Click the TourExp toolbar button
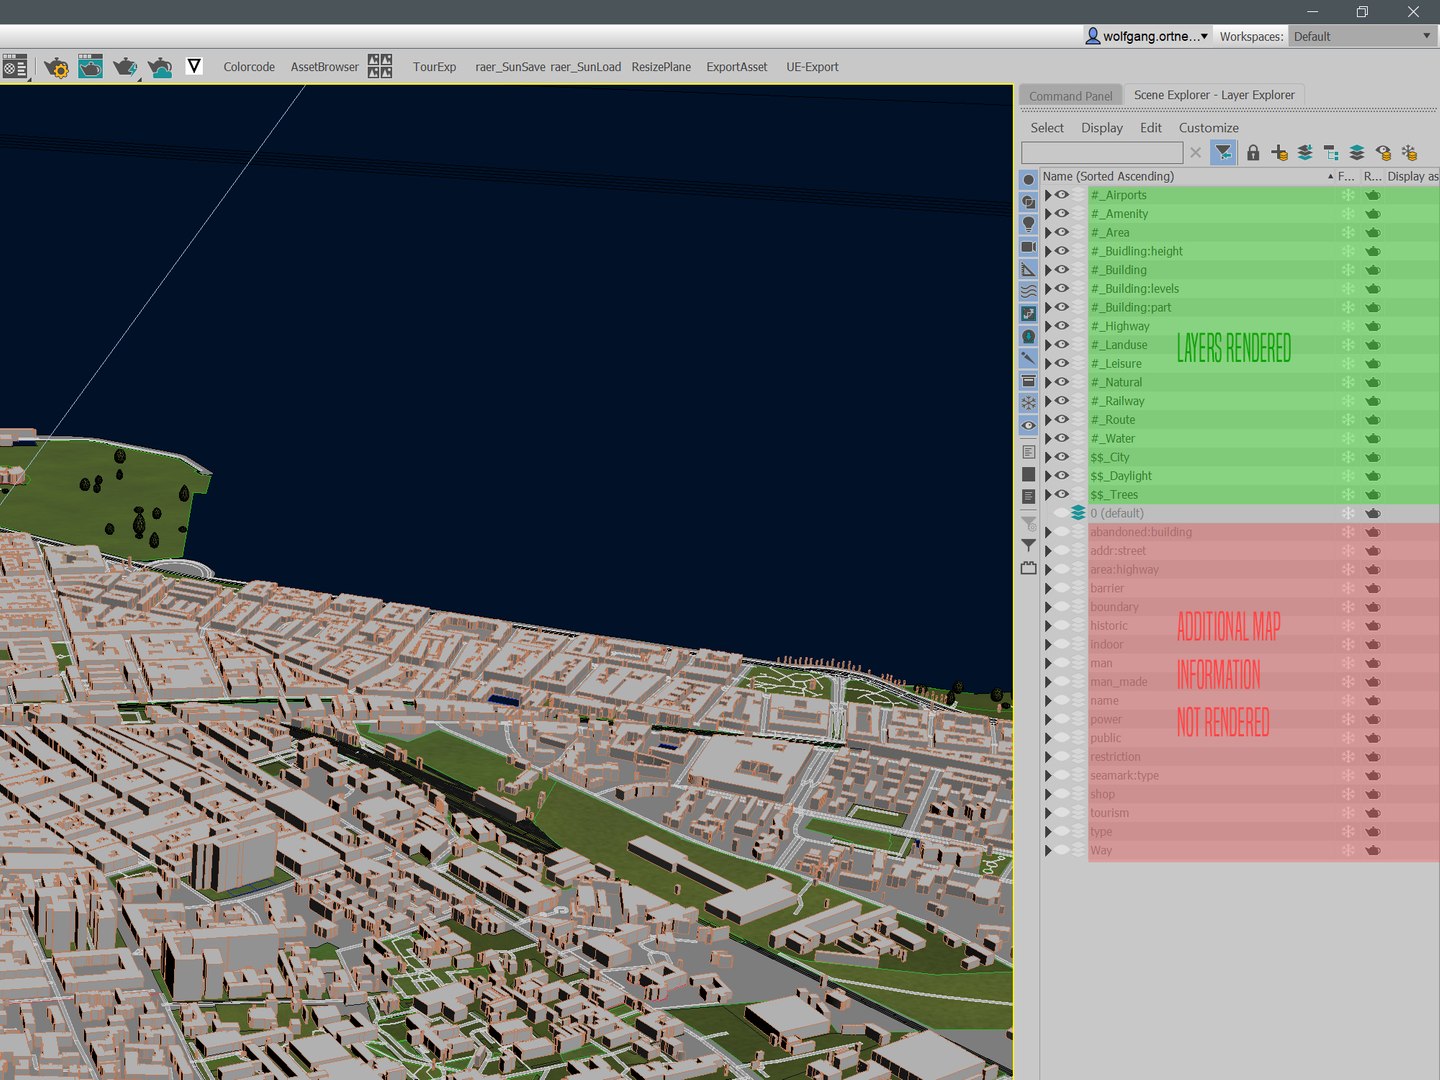 (434, 67)
